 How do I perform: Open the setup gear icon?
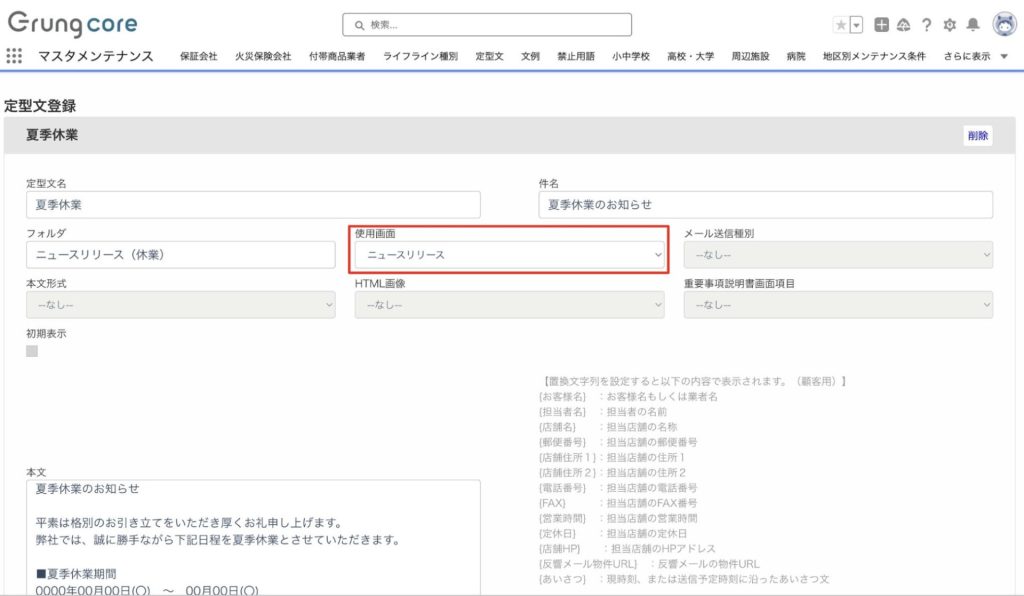pos(950,25)
